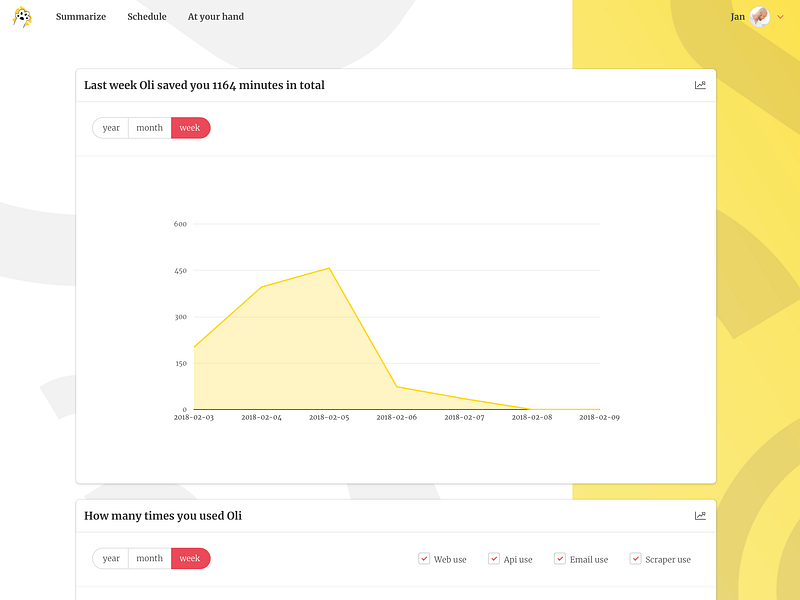Open the Schedule menu item

pos(147,16)
